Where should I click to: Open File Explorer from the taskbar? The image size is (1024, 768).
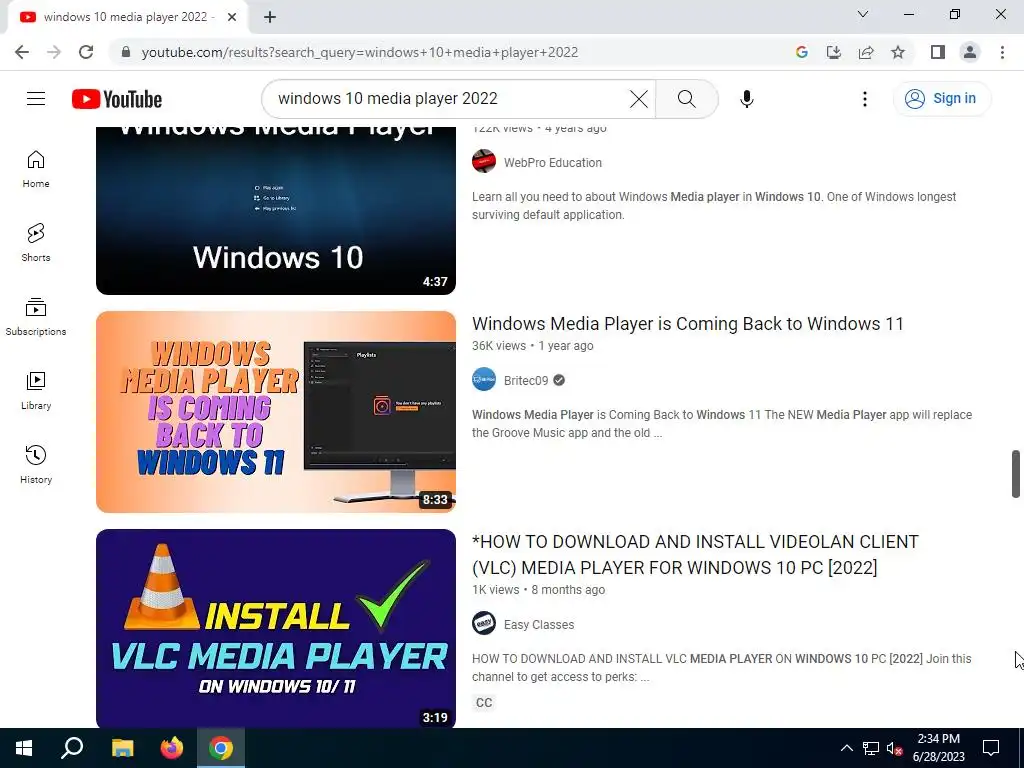122,748
